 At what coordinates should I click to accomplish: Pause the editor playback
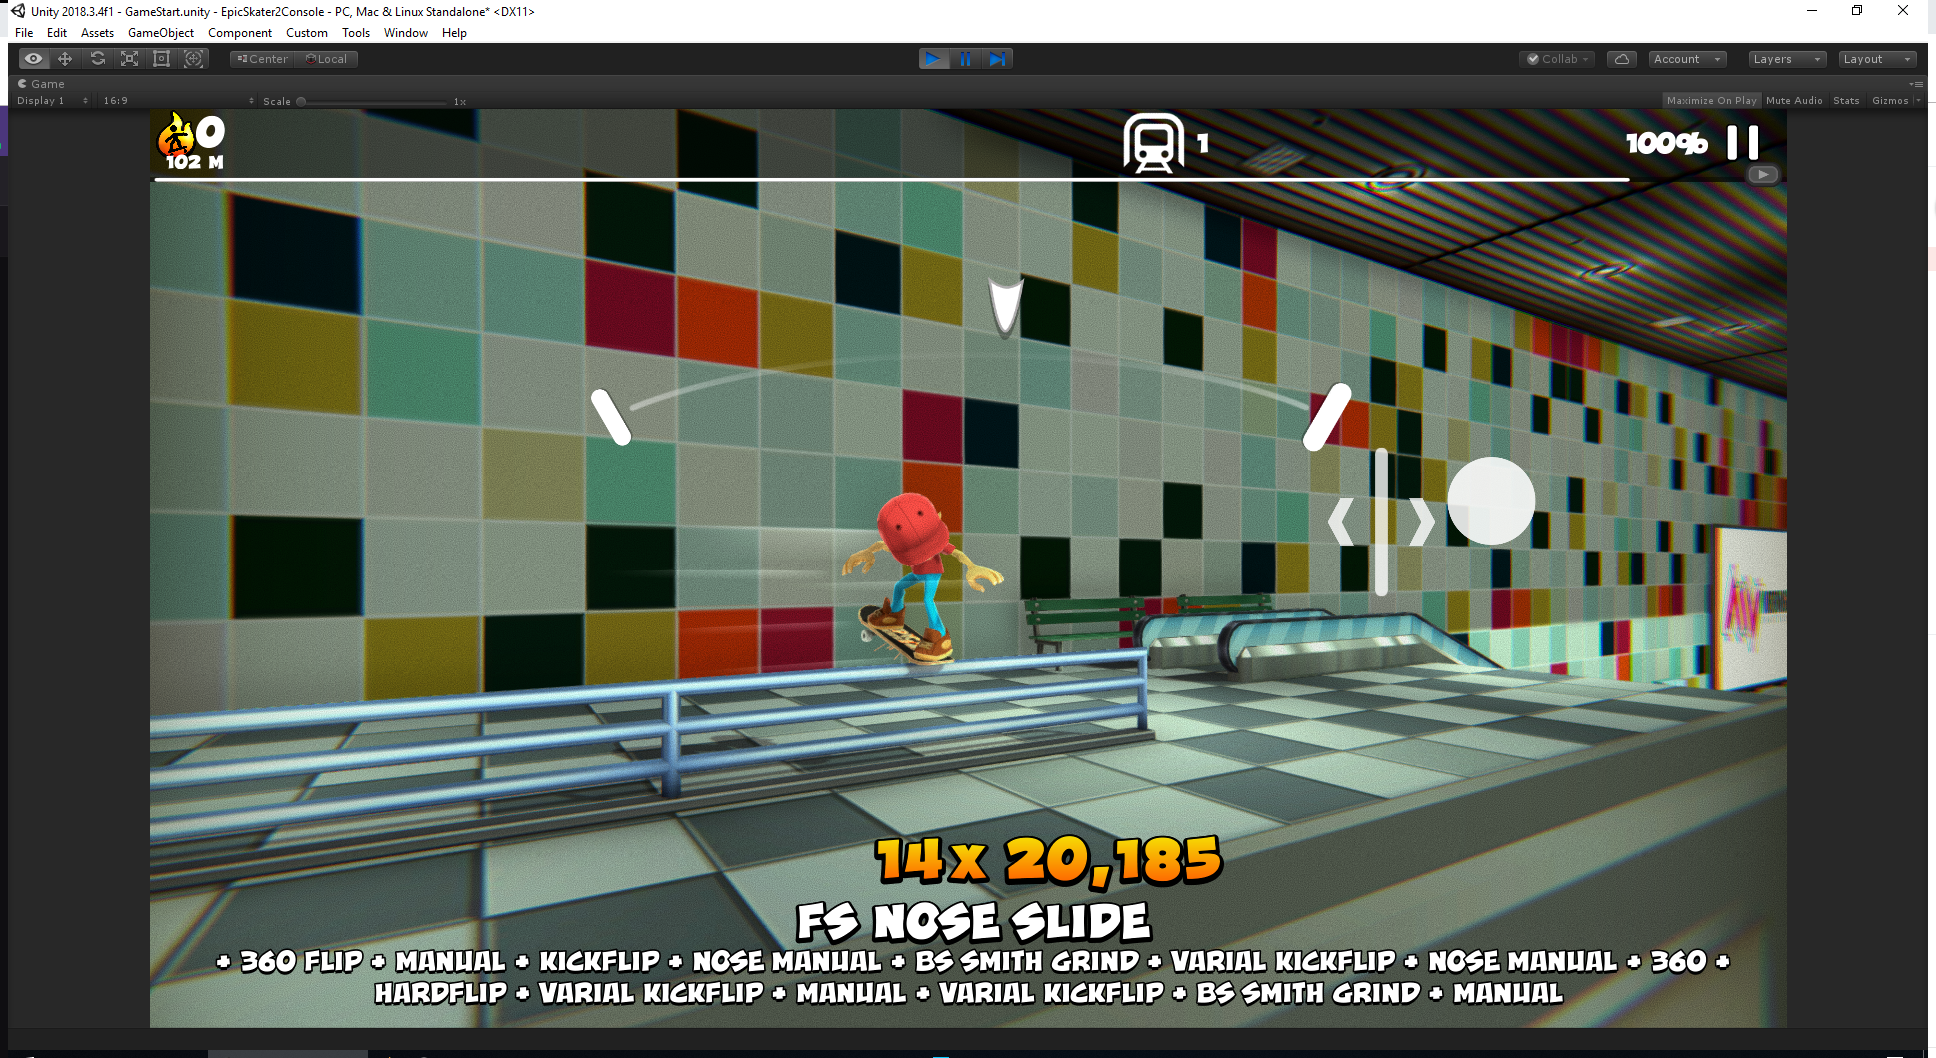click(965, 59)
